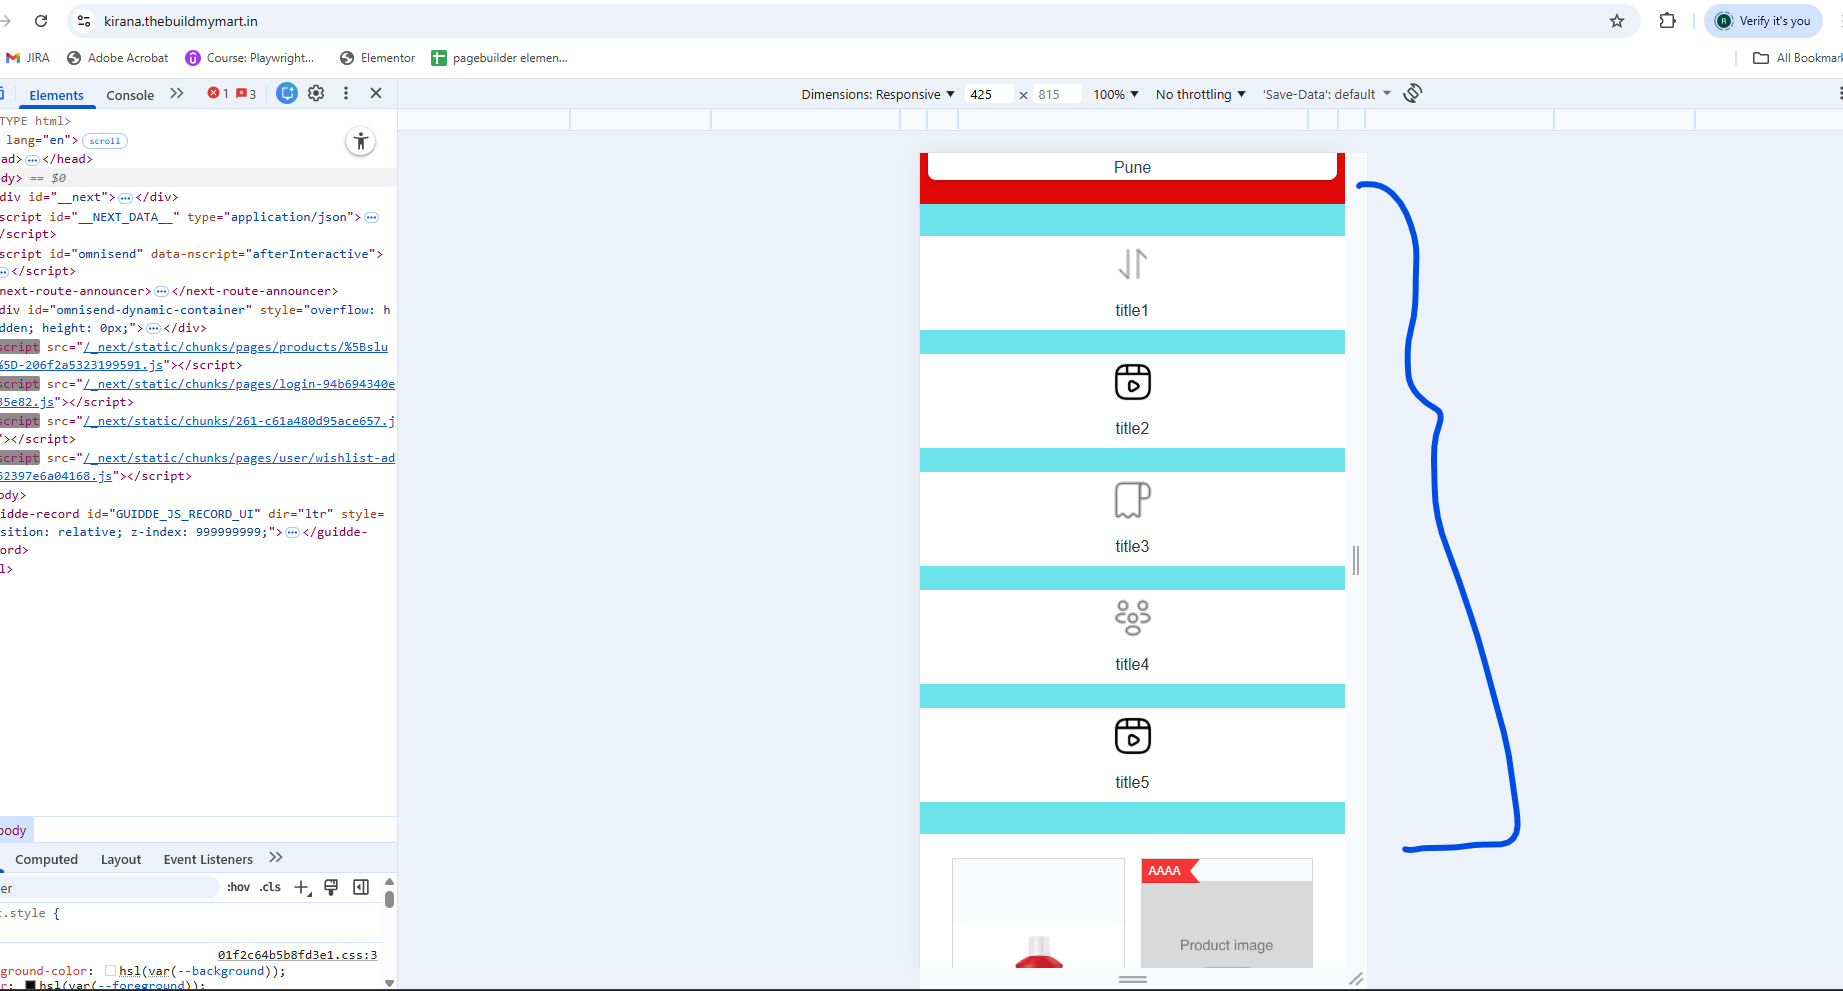Image resolution: width=1843 pixels, height=991 pixels.
Task: Expand the omnisend-dynamic-container div ellipsis
Action: (153, 329)
